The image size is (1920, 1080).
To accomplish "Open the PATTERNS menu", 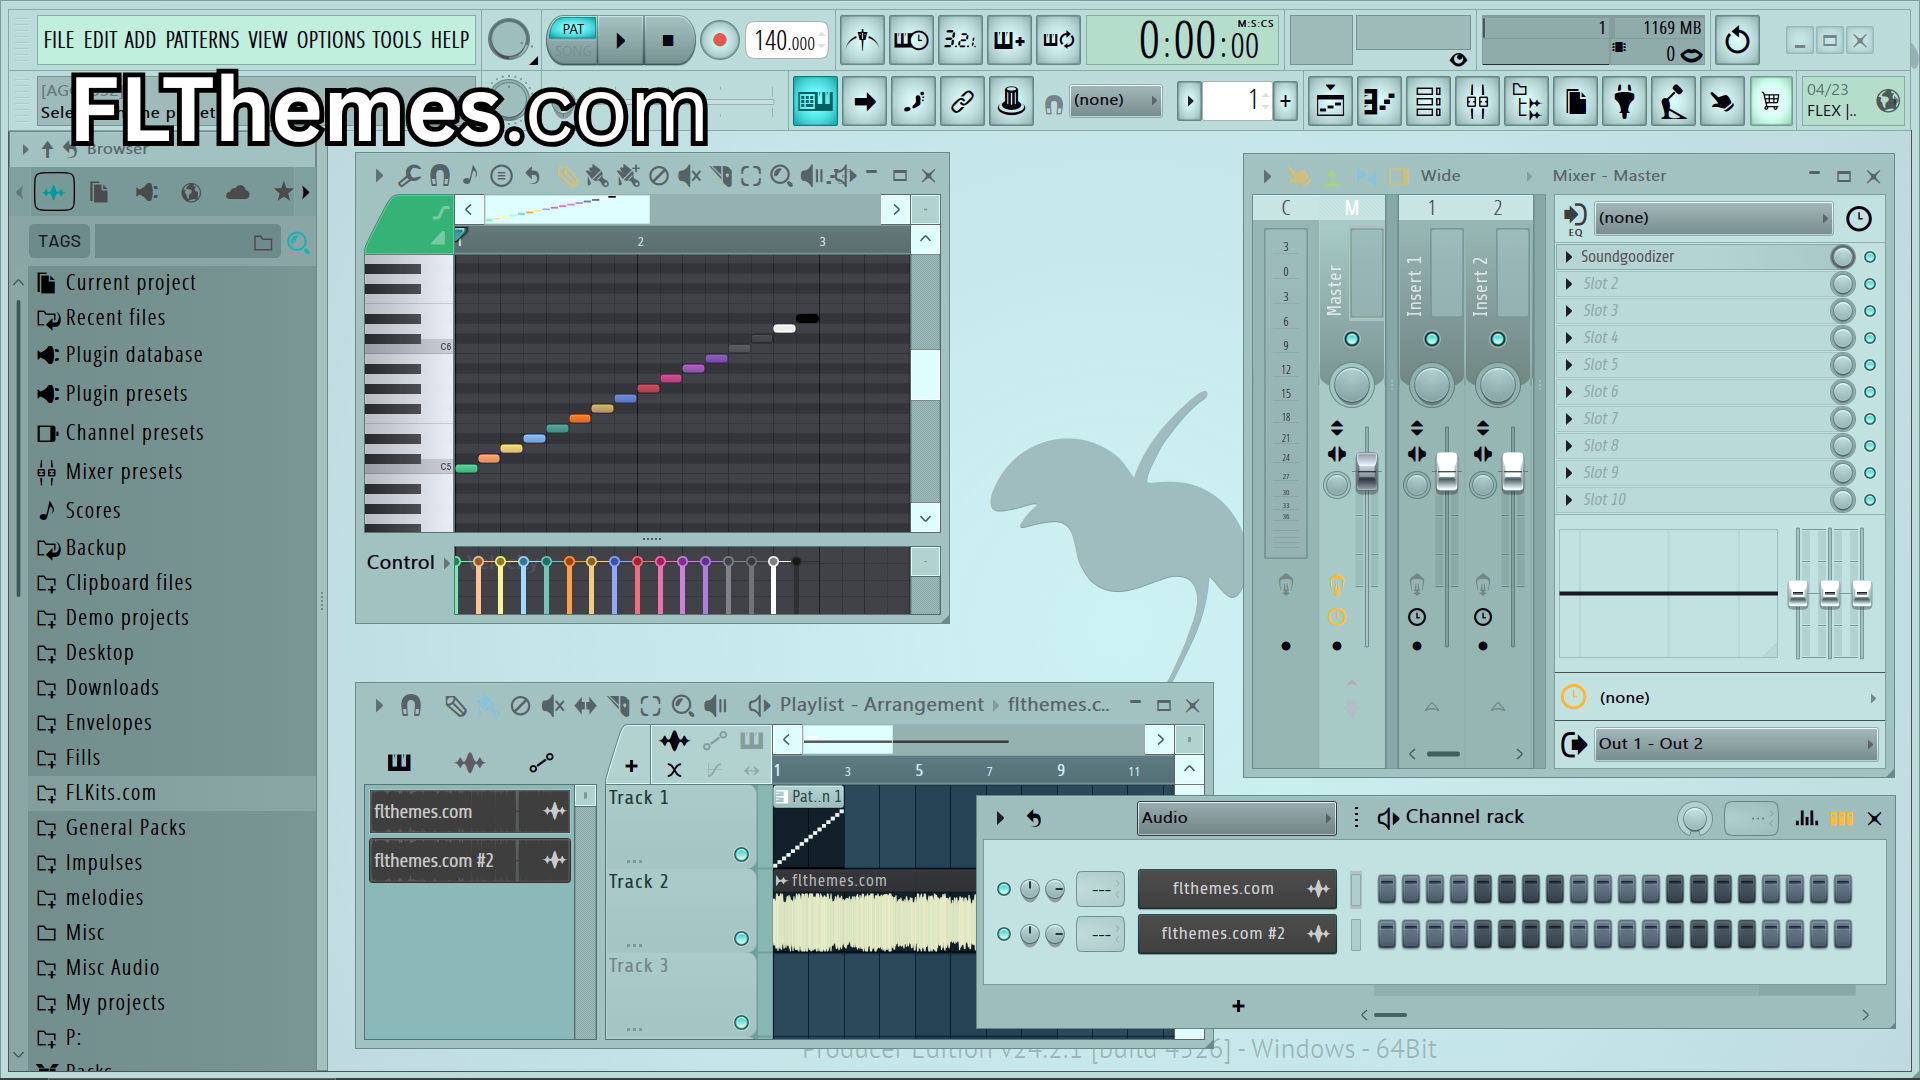I will tap(202, 40).
